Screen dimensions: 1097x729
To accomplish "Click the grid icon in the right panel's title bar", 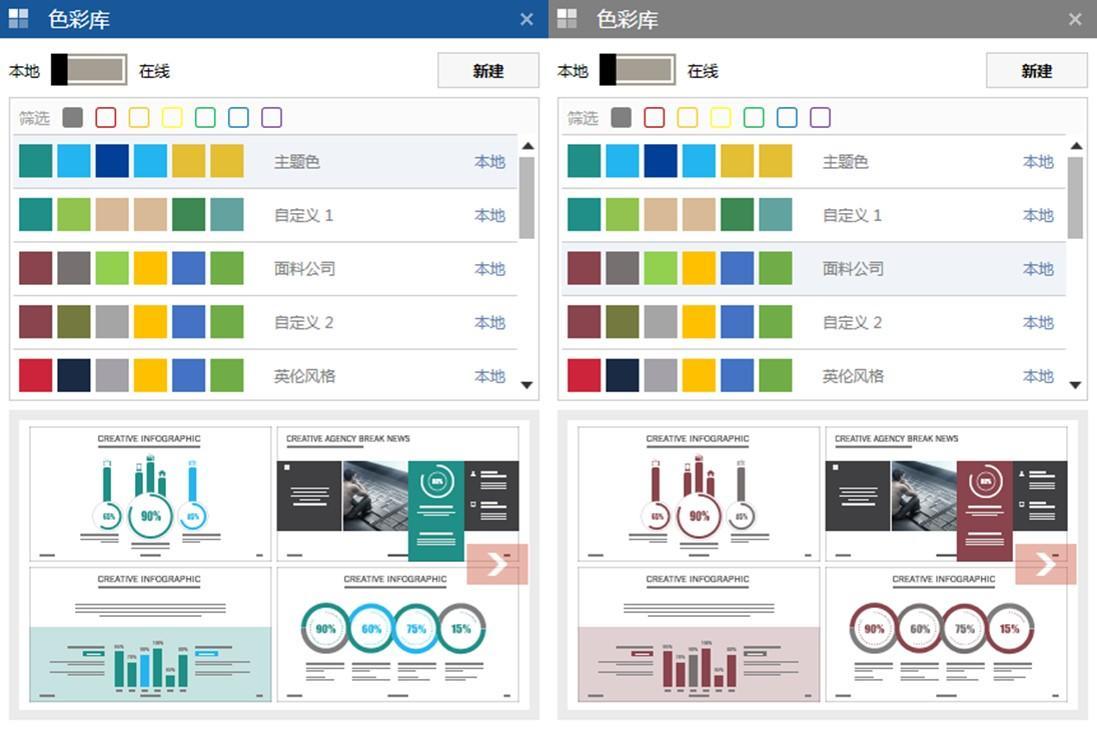I will point(567,19).
